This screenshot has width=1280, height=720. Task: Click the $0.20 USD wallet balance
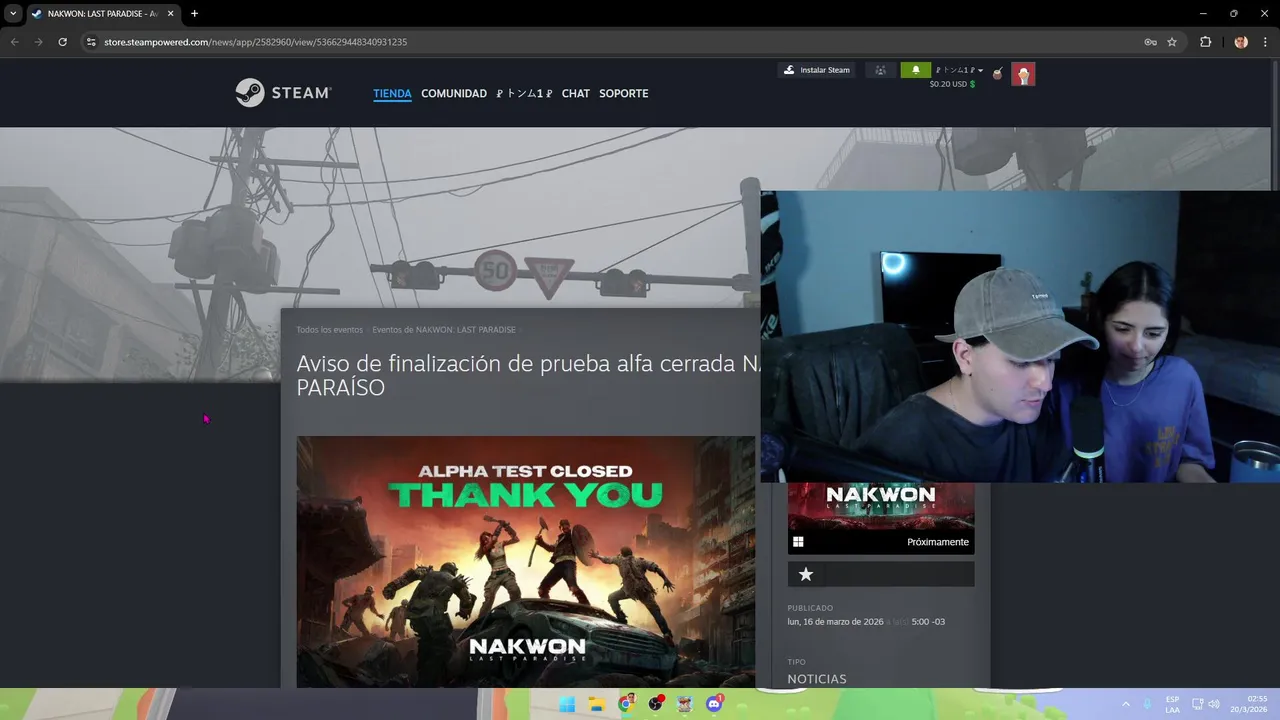tap(948, 84)
